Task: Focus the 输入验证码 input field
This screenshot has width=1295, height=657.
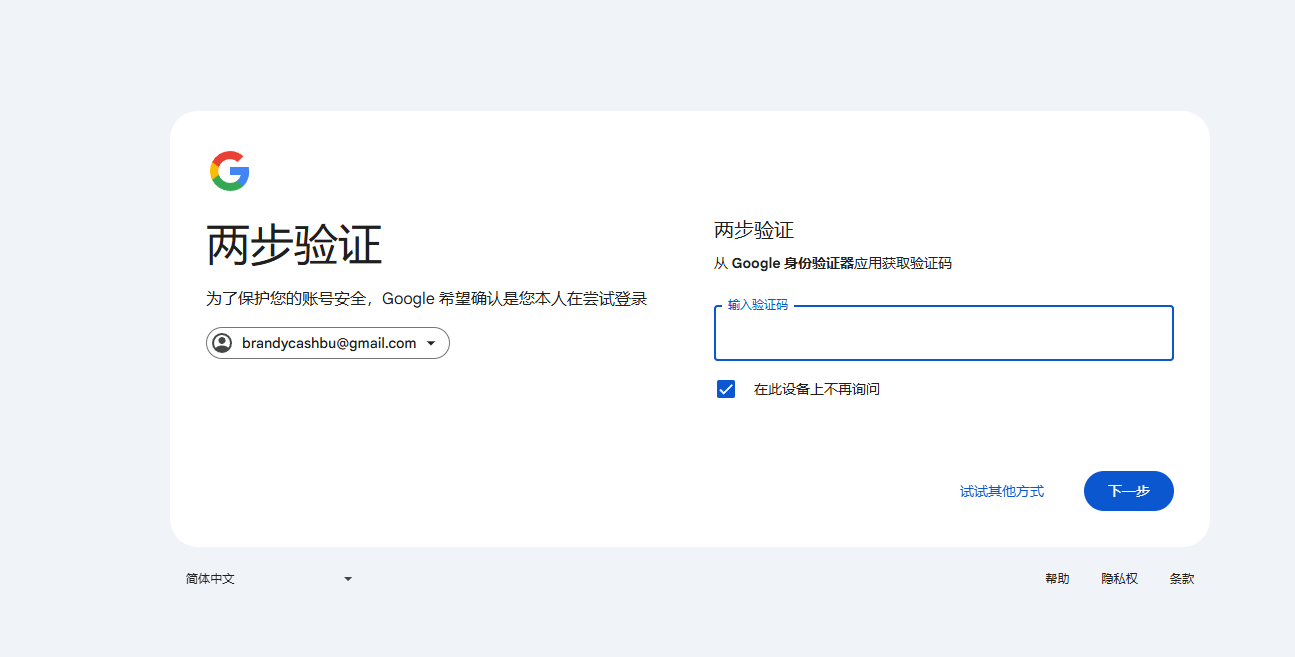Action: [x=943, y=336]
